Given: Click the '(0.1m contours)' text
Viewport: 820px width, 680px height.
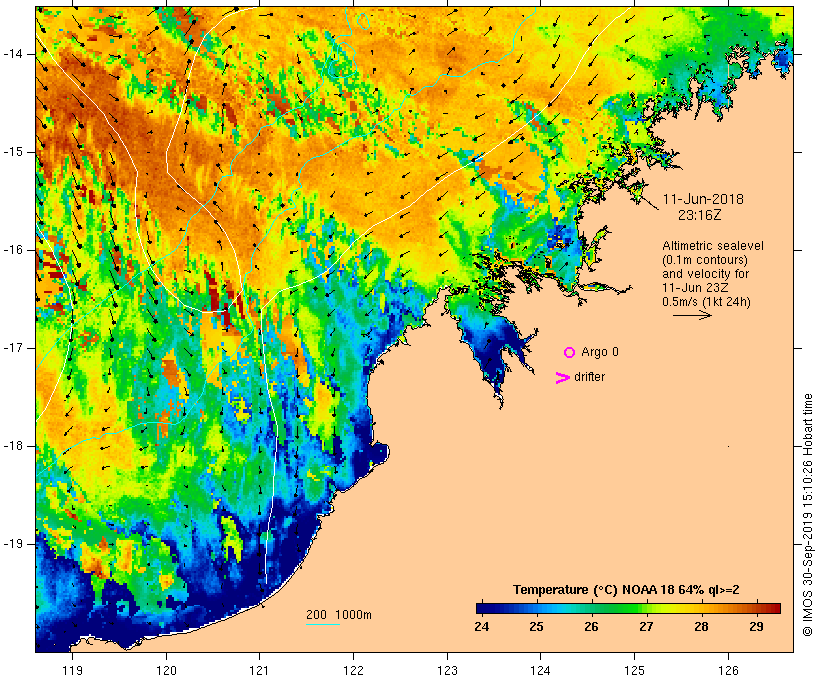Looking at the screenshot, I should 705,260.
